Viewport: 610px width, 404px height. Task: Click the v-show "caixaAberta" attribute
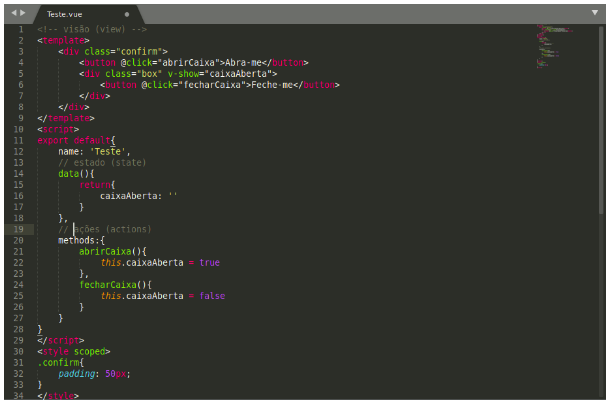pyautogui.click(x=220, y=74)
